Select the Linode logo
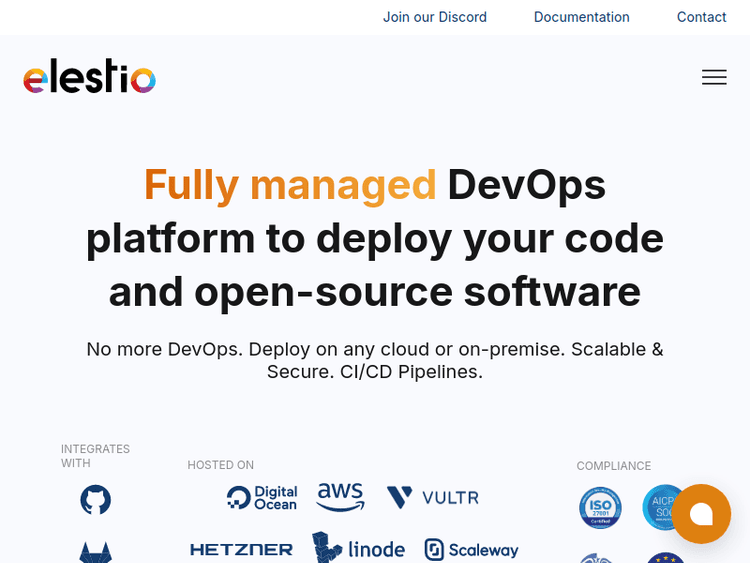Viewport: 750px width, 563px height. 358,548
